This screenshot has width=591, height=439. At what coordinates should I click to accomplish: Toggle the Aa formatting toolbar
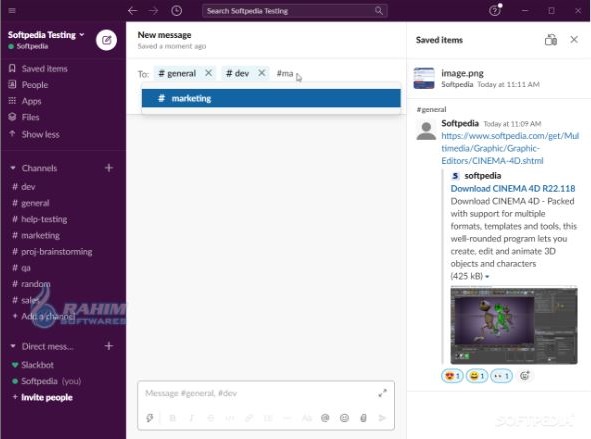306,418
